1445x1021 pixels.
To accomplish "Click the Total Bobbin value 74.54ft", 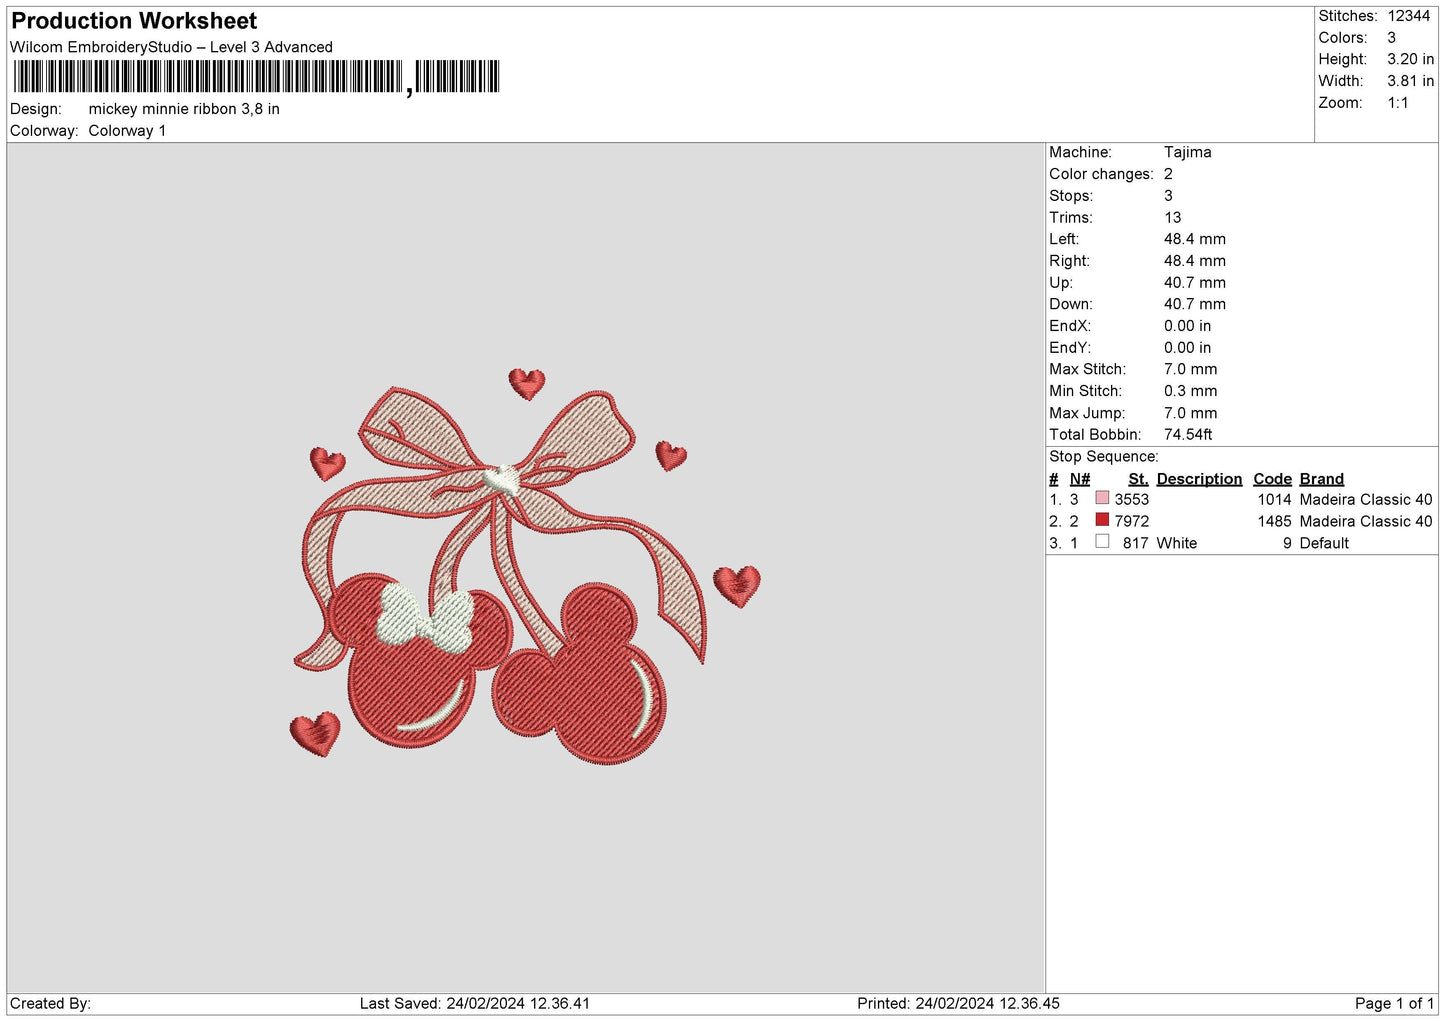I will point(1188,435).
